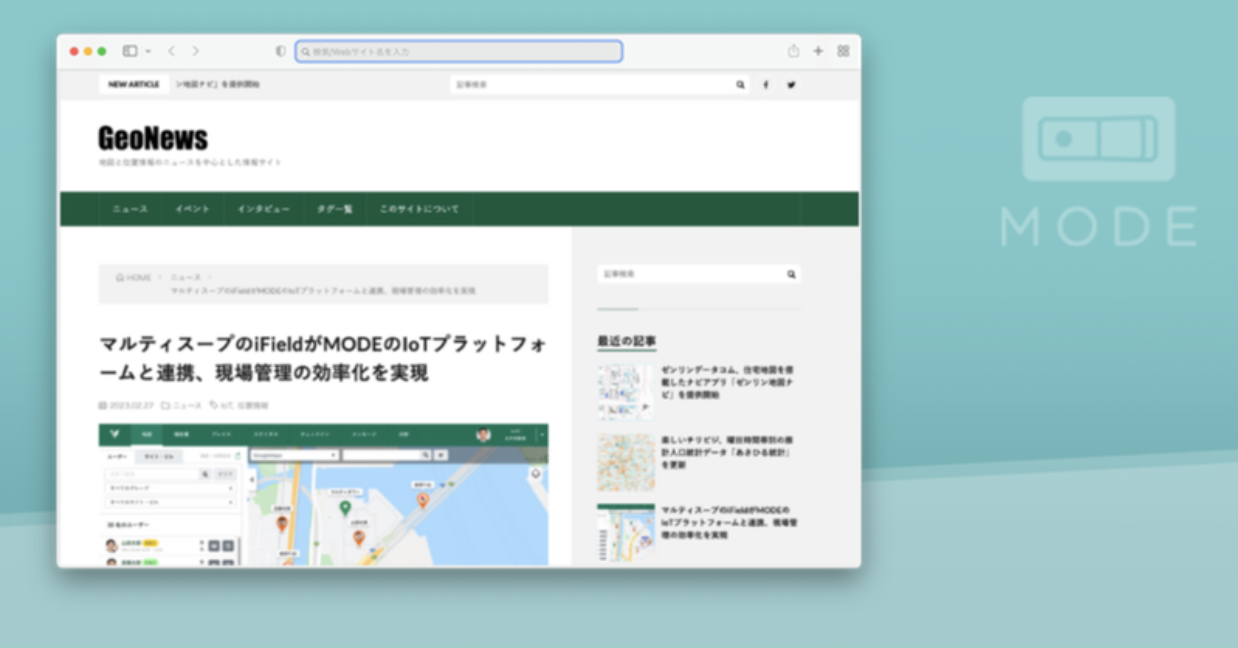The height and width of the screenshot is (648, 1238).
Task: Select the インタビュー navigation item
Action: point(263,209)
